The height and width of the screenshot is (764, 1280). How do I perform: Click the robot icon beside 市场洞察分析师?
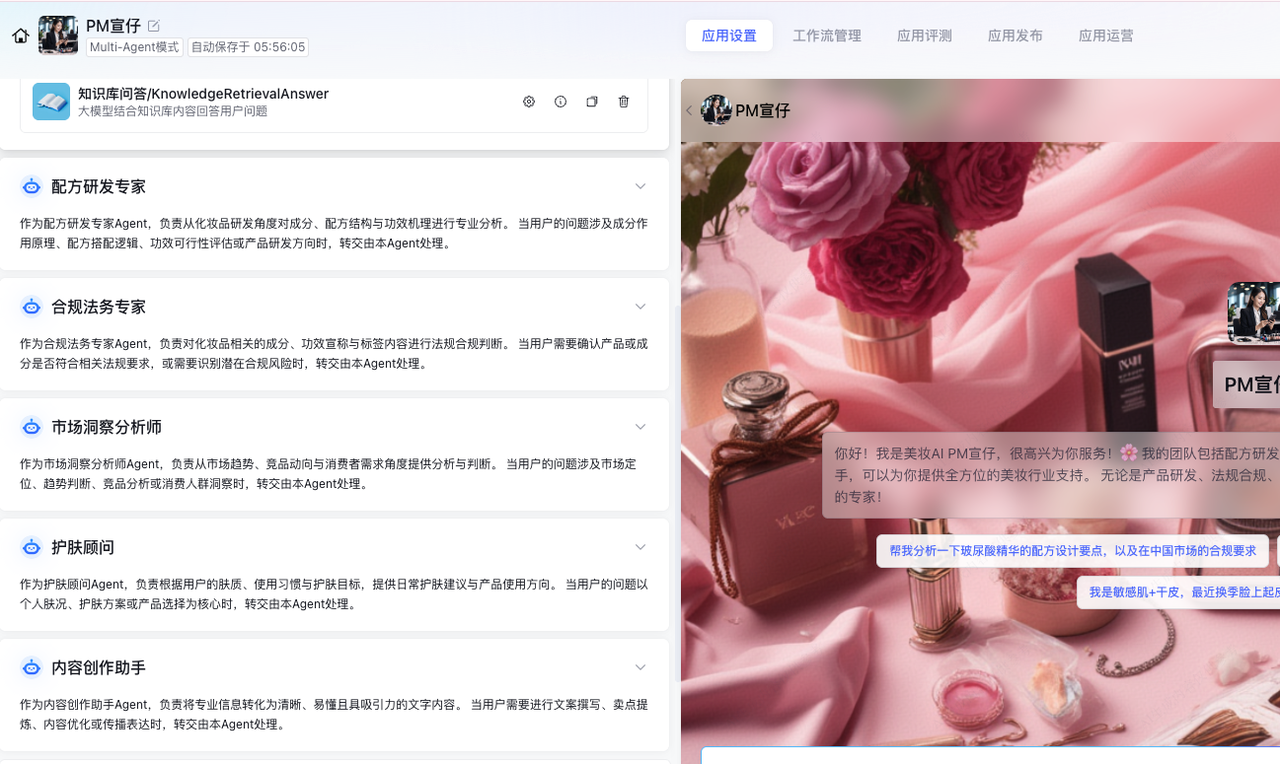32,427
